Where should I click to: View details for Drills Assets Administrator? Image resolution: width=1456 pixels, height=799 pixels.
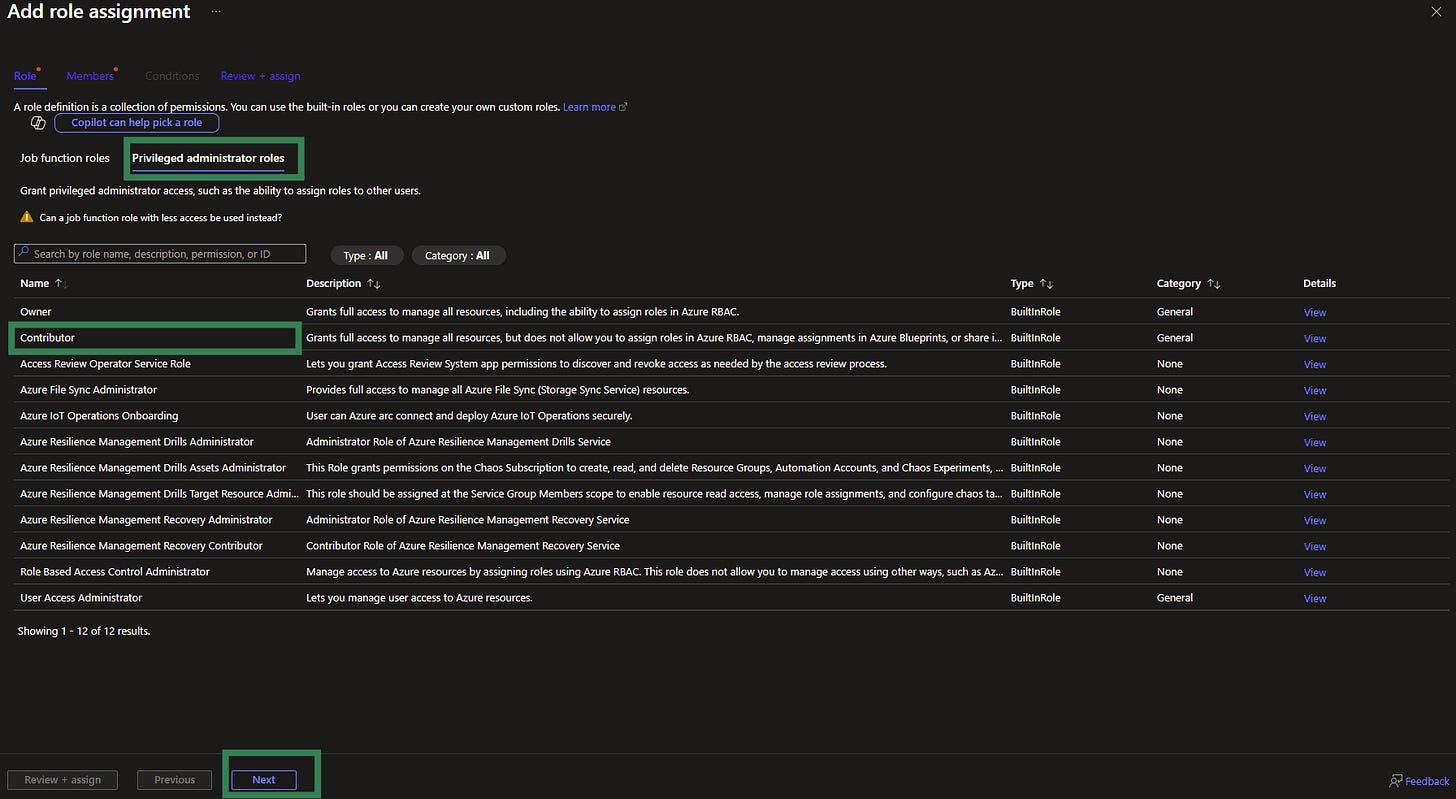point(1314,468)
